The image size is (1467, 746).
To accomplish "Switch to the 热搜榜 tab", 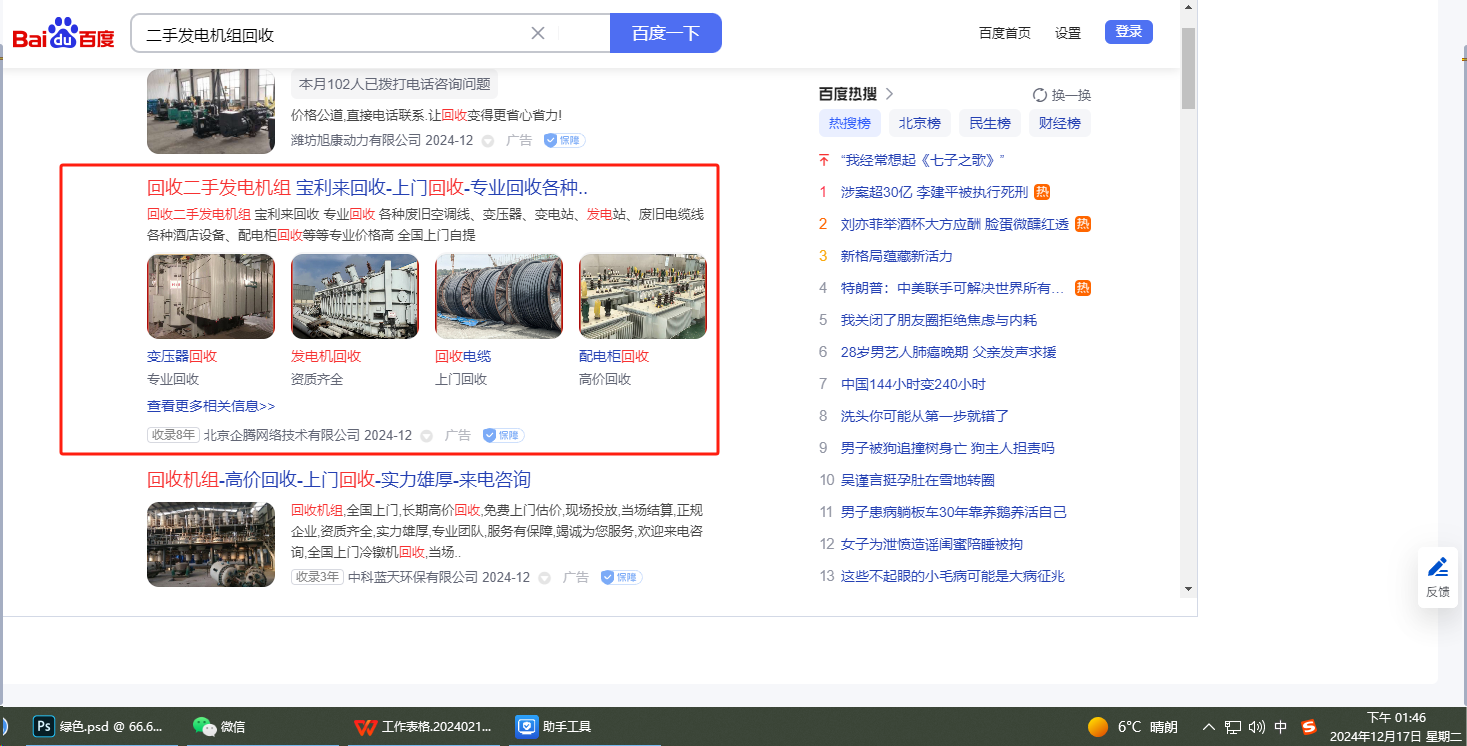I will click(x=850, y=123).
